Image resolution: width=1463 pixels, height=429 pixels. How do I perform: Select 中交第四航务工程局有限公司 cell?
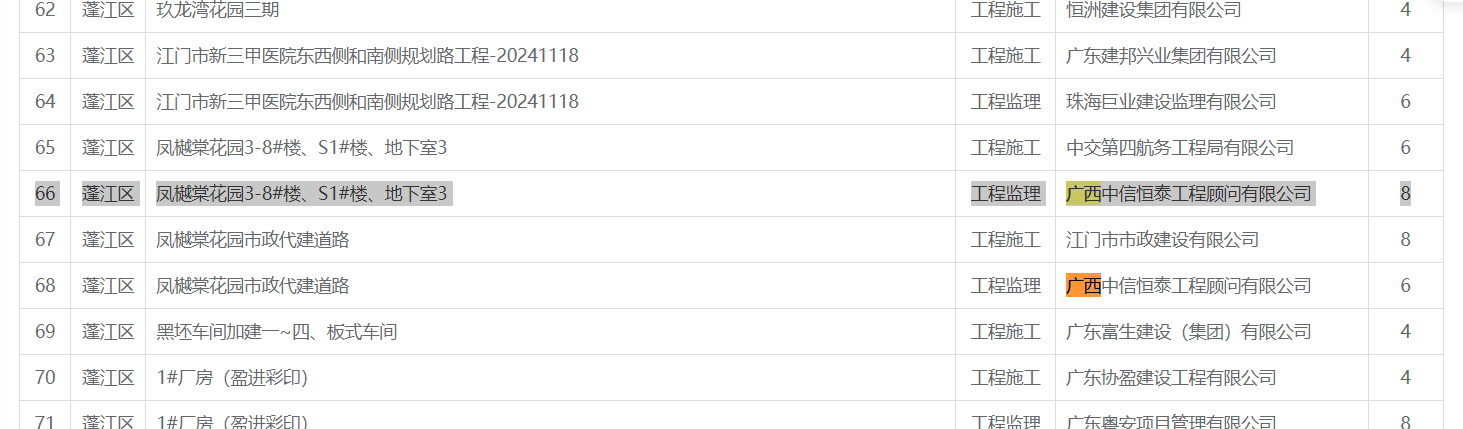1211,148
